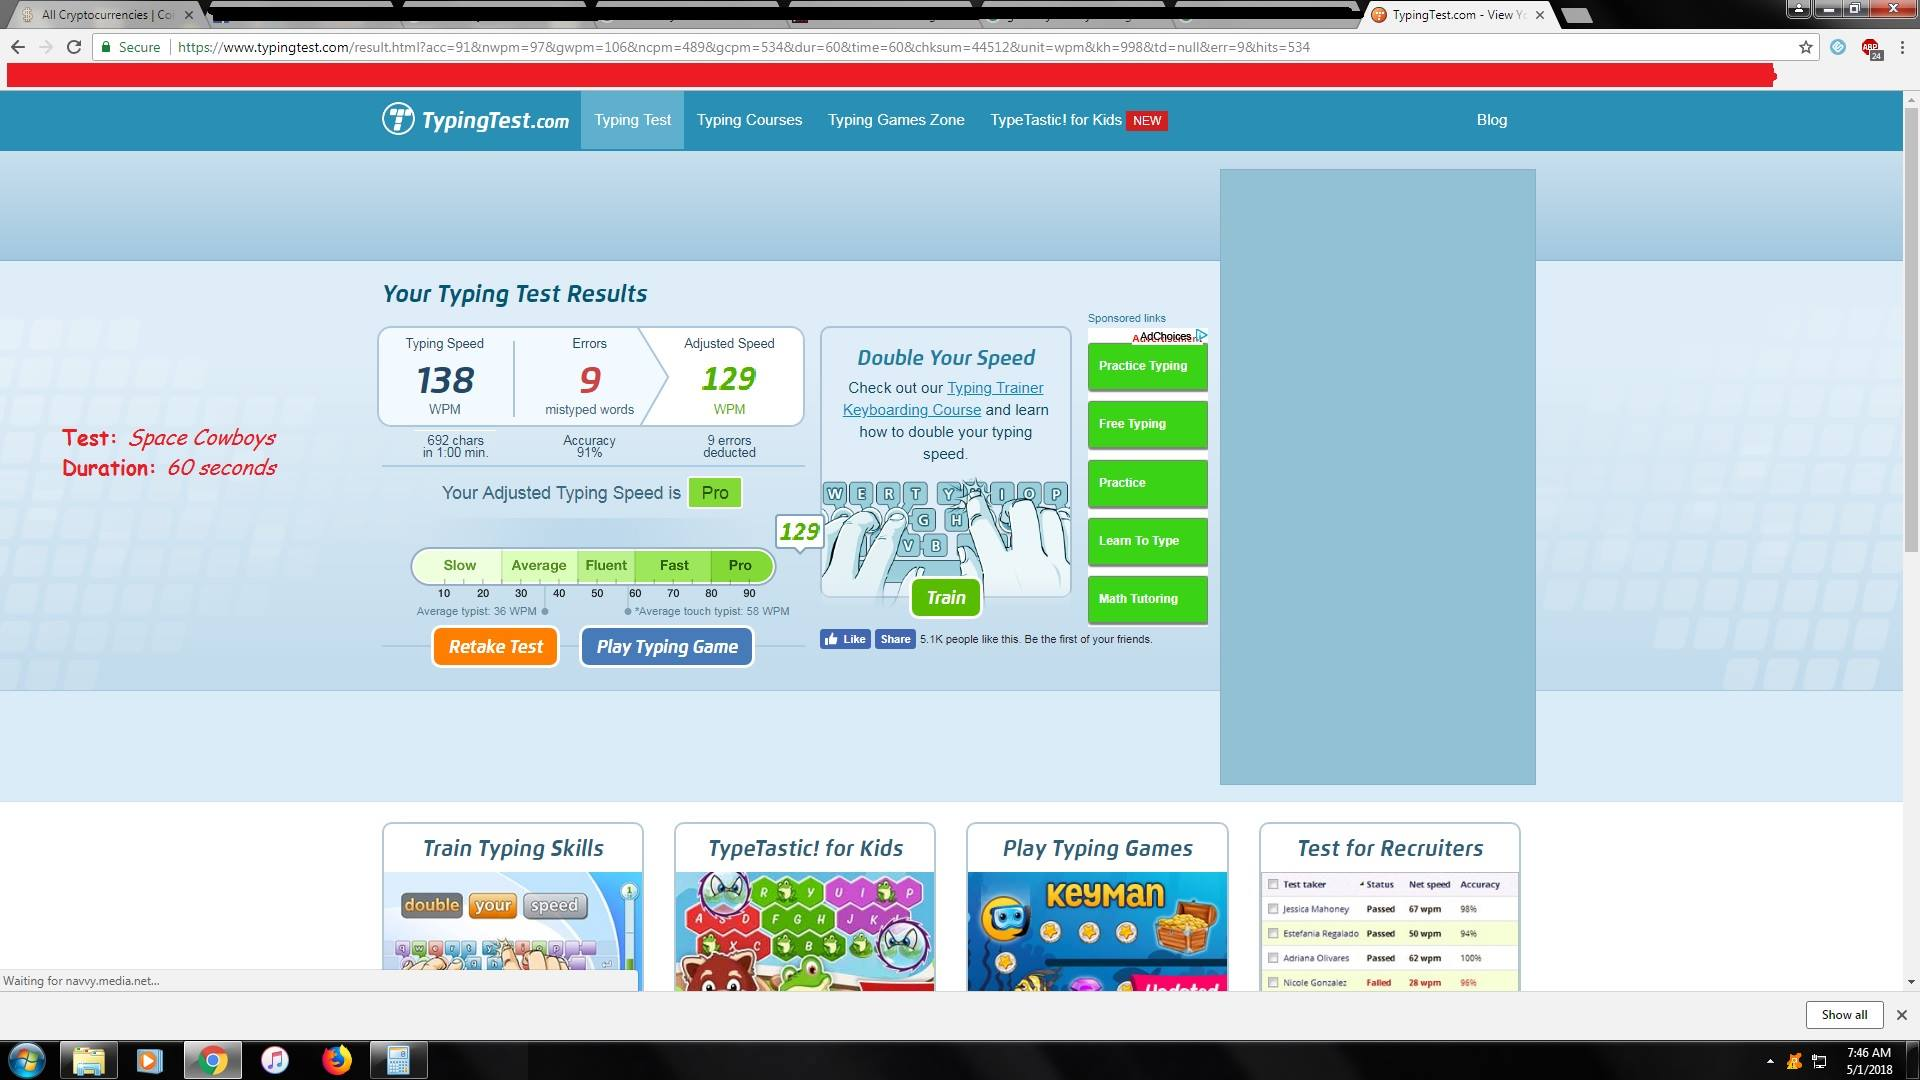Open iTunes from the taskbar
The image size is (1920, 1080).
point(274,1060)
